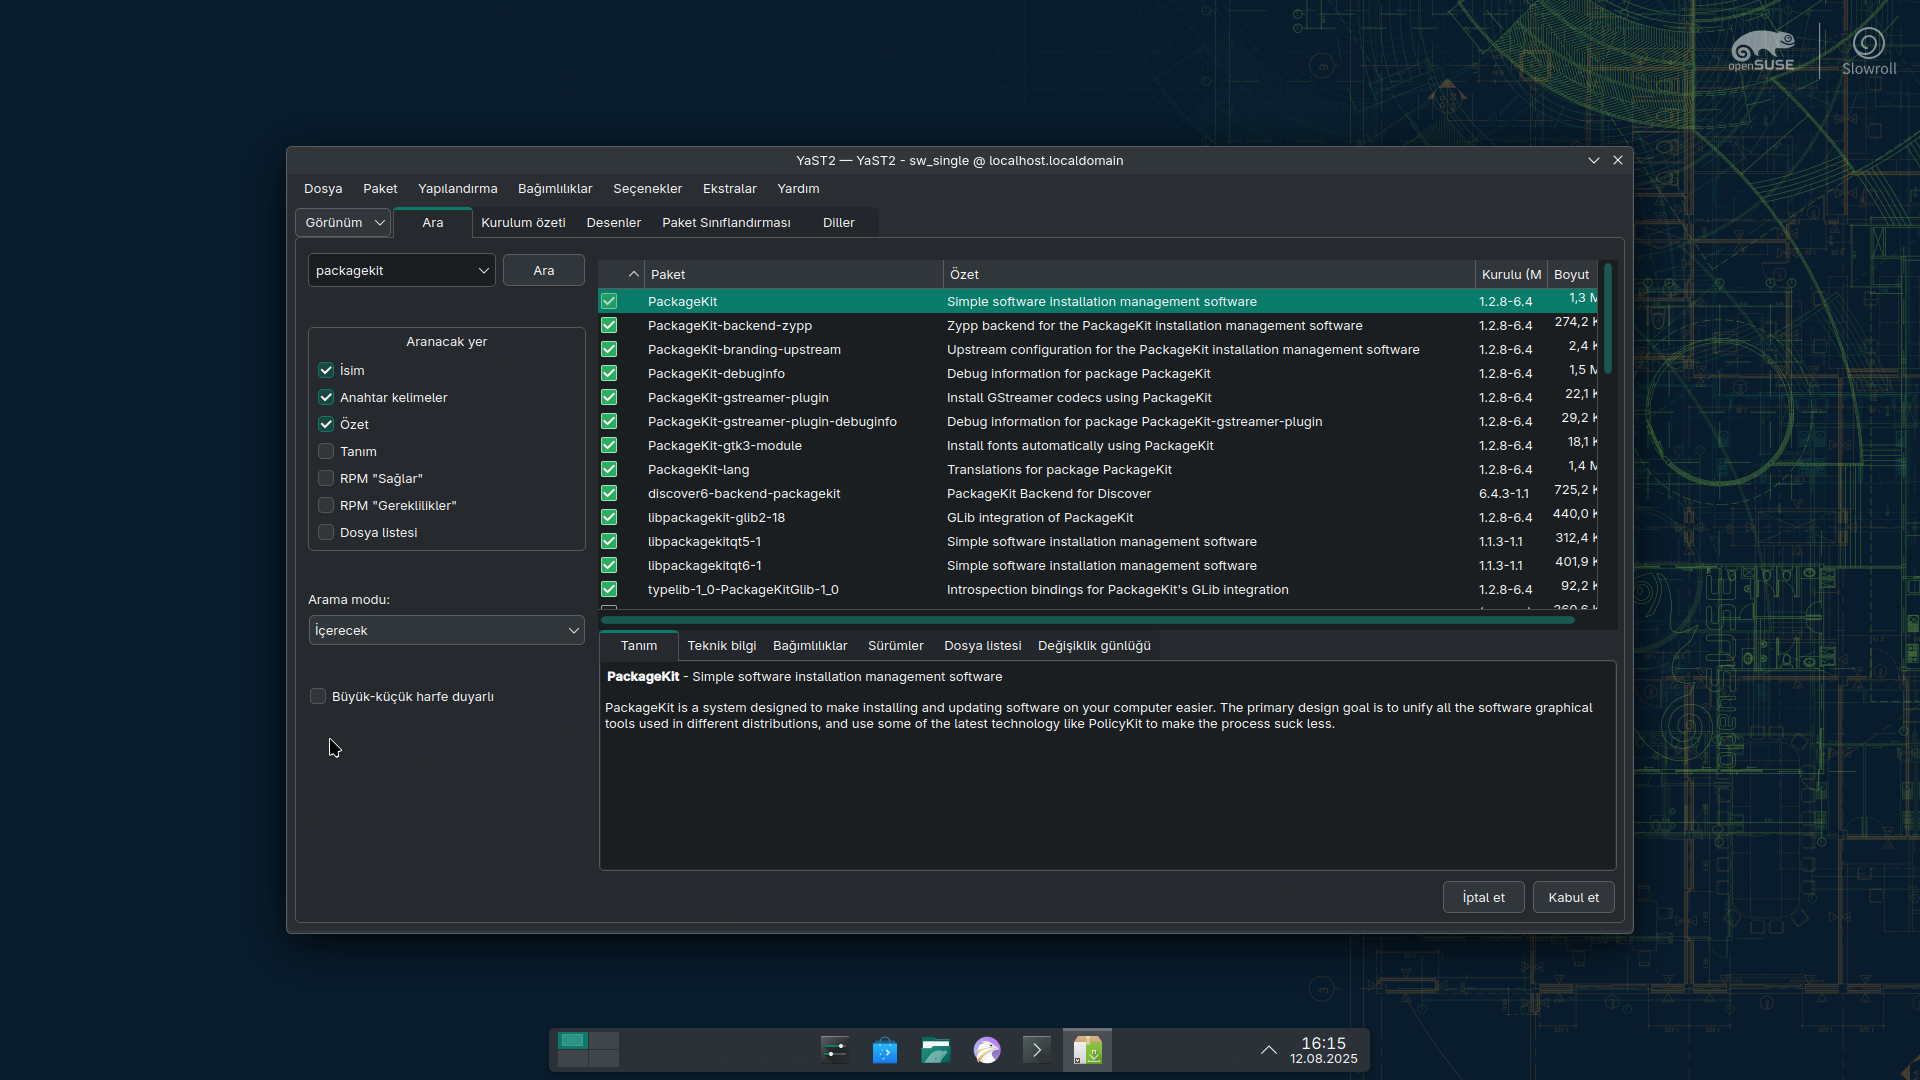The width and height of the screenshot is (1920, 1080).
Task: Toggle status checkbox for libpackagekitqt5-1
Action: tap(609, 541)
